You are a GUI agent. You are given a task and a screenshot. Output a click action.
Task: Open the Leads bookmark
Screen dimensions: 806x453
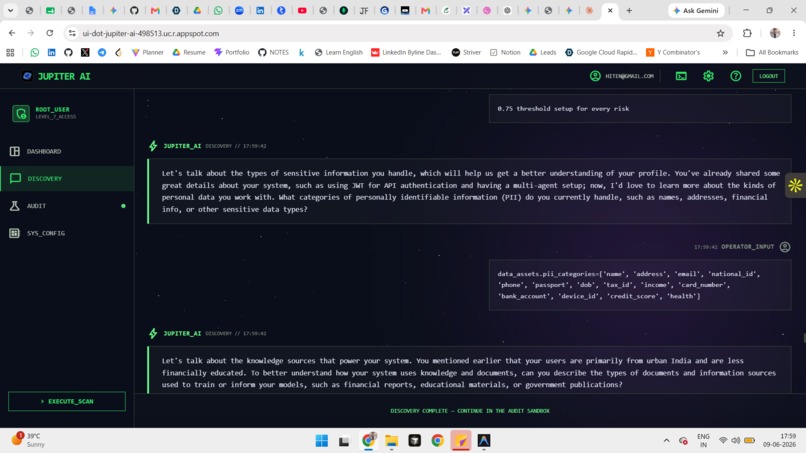click(542, 52)
